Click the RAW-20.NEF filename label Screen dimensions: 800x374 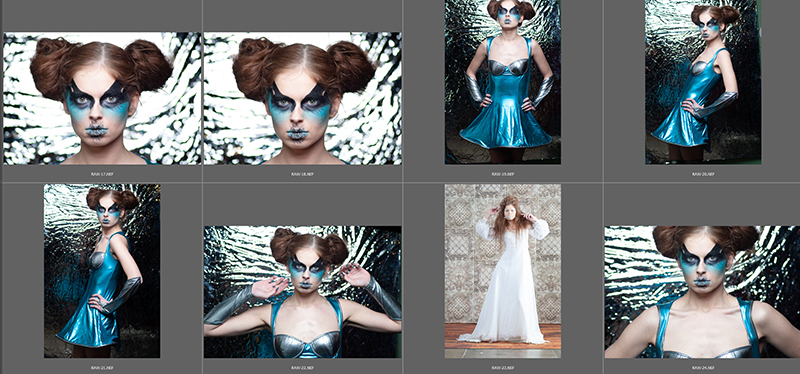click(703, 174)
